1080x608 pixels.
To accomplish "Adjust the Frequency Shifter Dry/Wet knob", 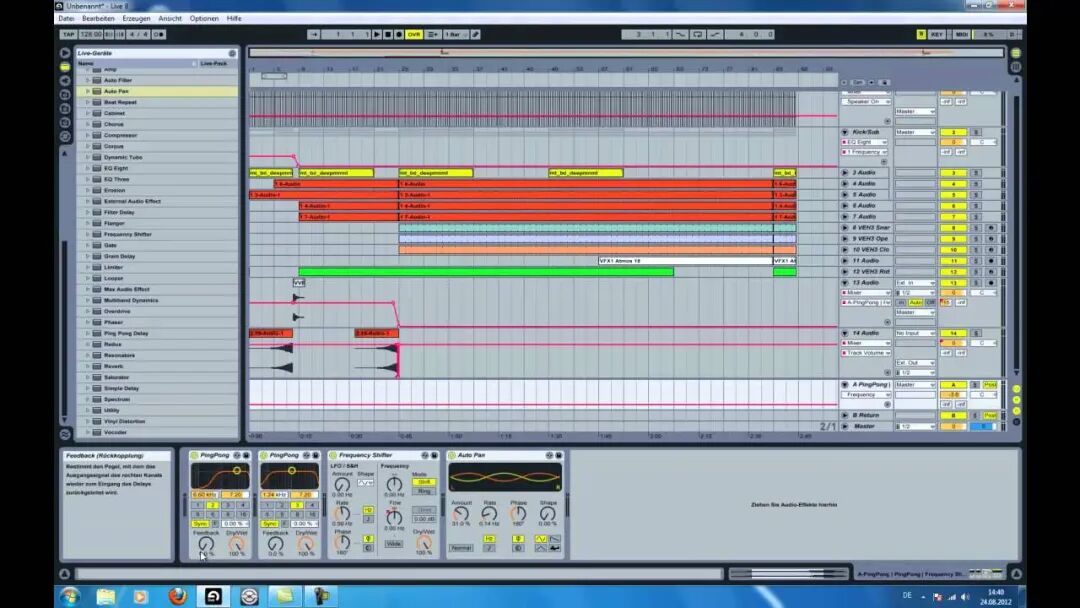I will tap(424, 543).
